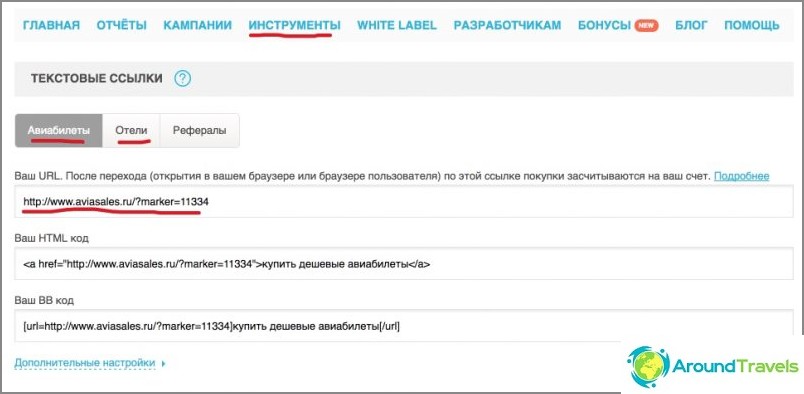Screen dimensions: 804x394
Task: Switch to the Рефералы tab
Action: pyautogui.click(x=199, y=130)
